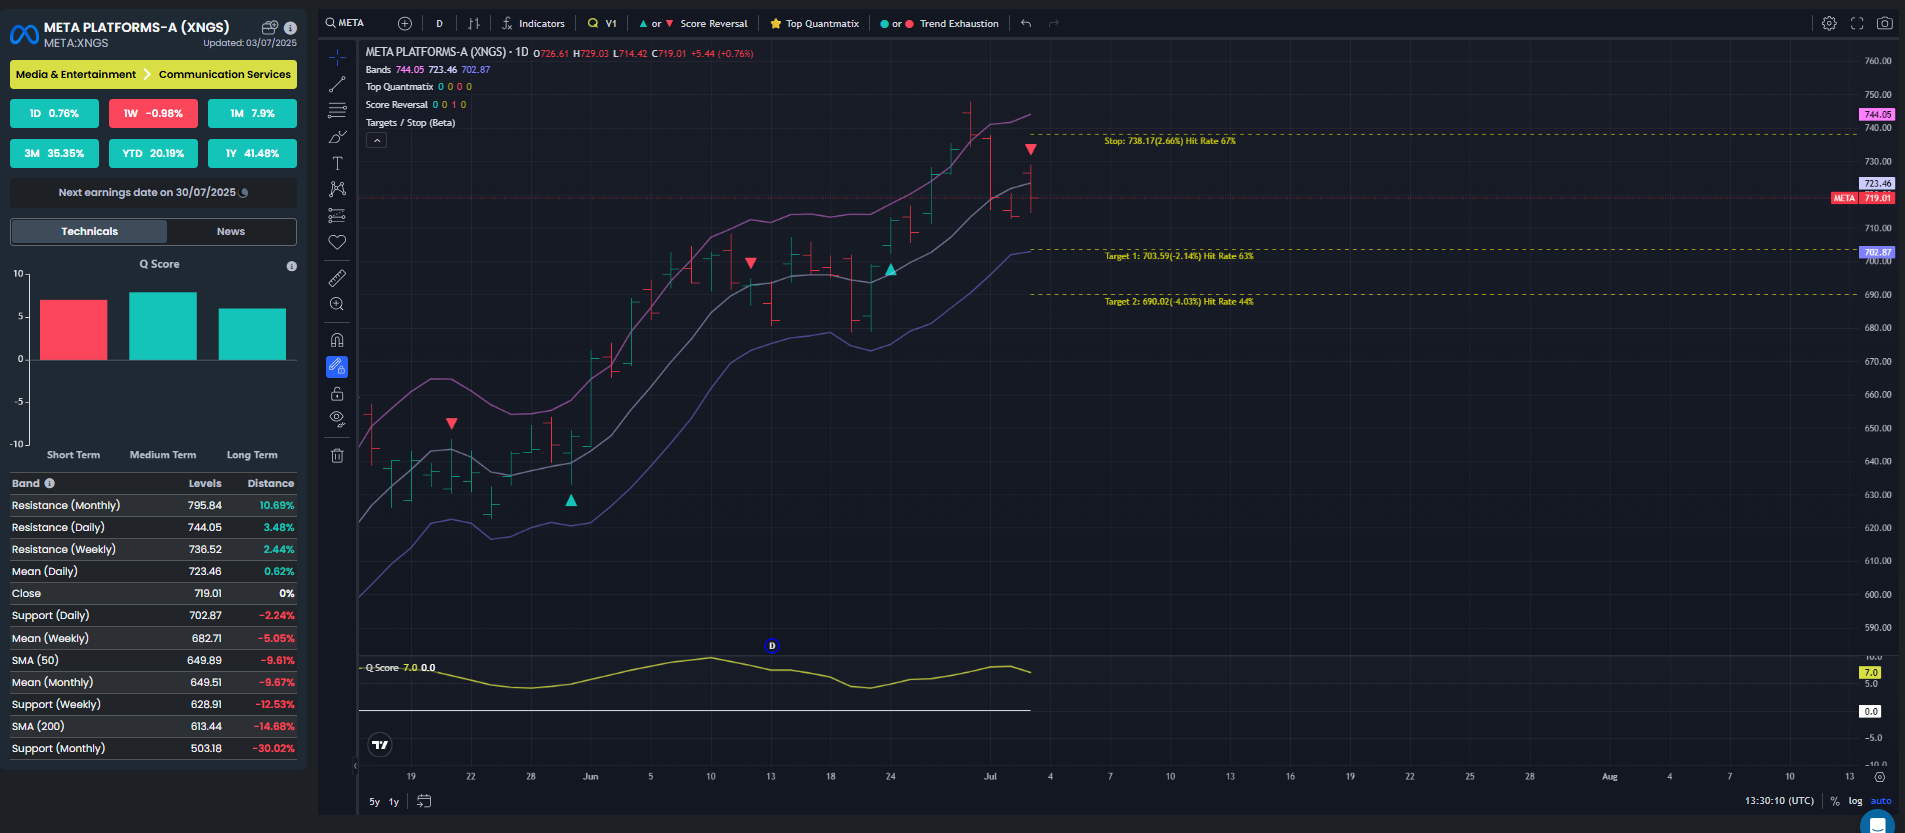Click the earnings date loading icon
Viewport: 1905px width, 833px height.
pos(244,192)
